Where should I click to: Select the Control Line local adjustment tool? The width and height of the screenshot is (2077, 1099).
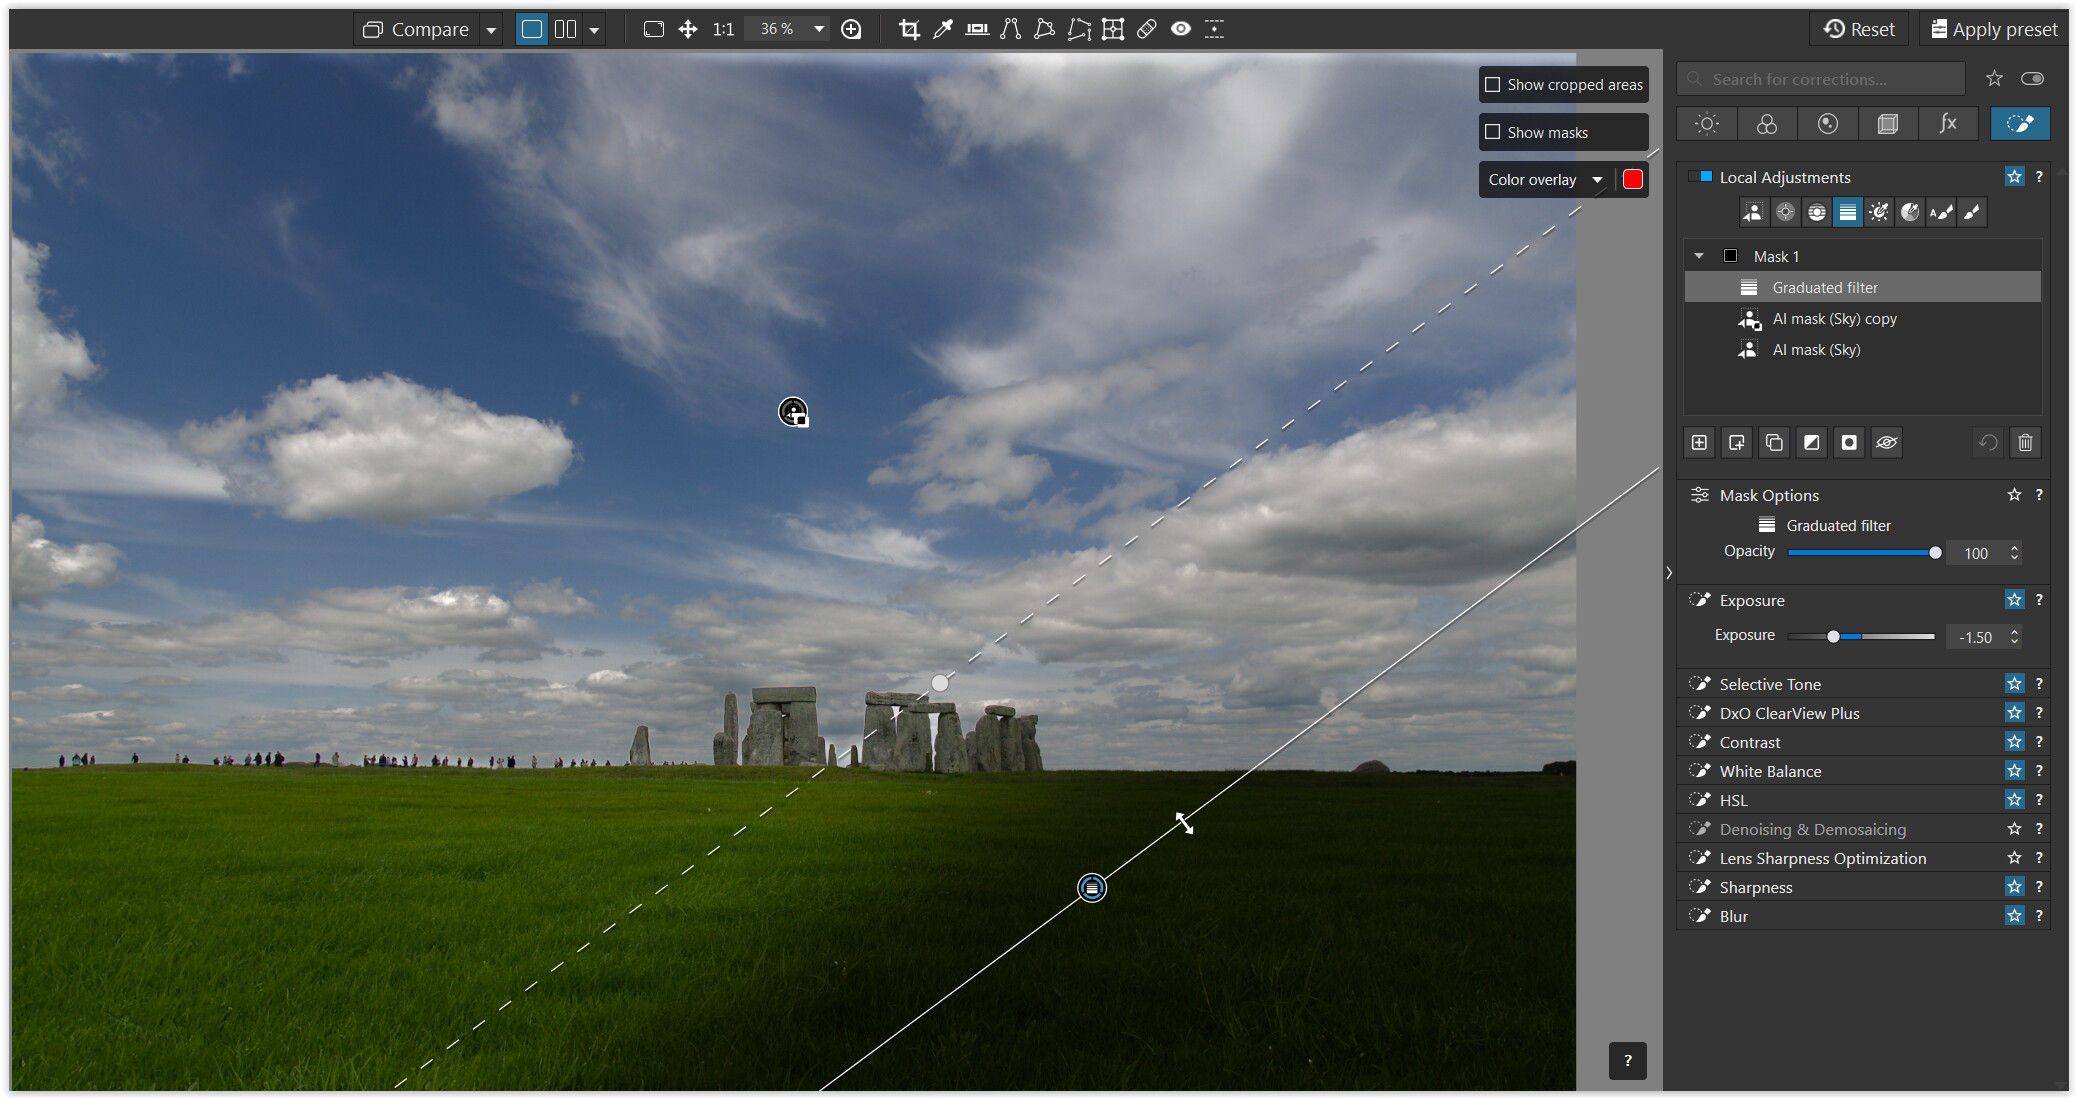pos(1816,212)
